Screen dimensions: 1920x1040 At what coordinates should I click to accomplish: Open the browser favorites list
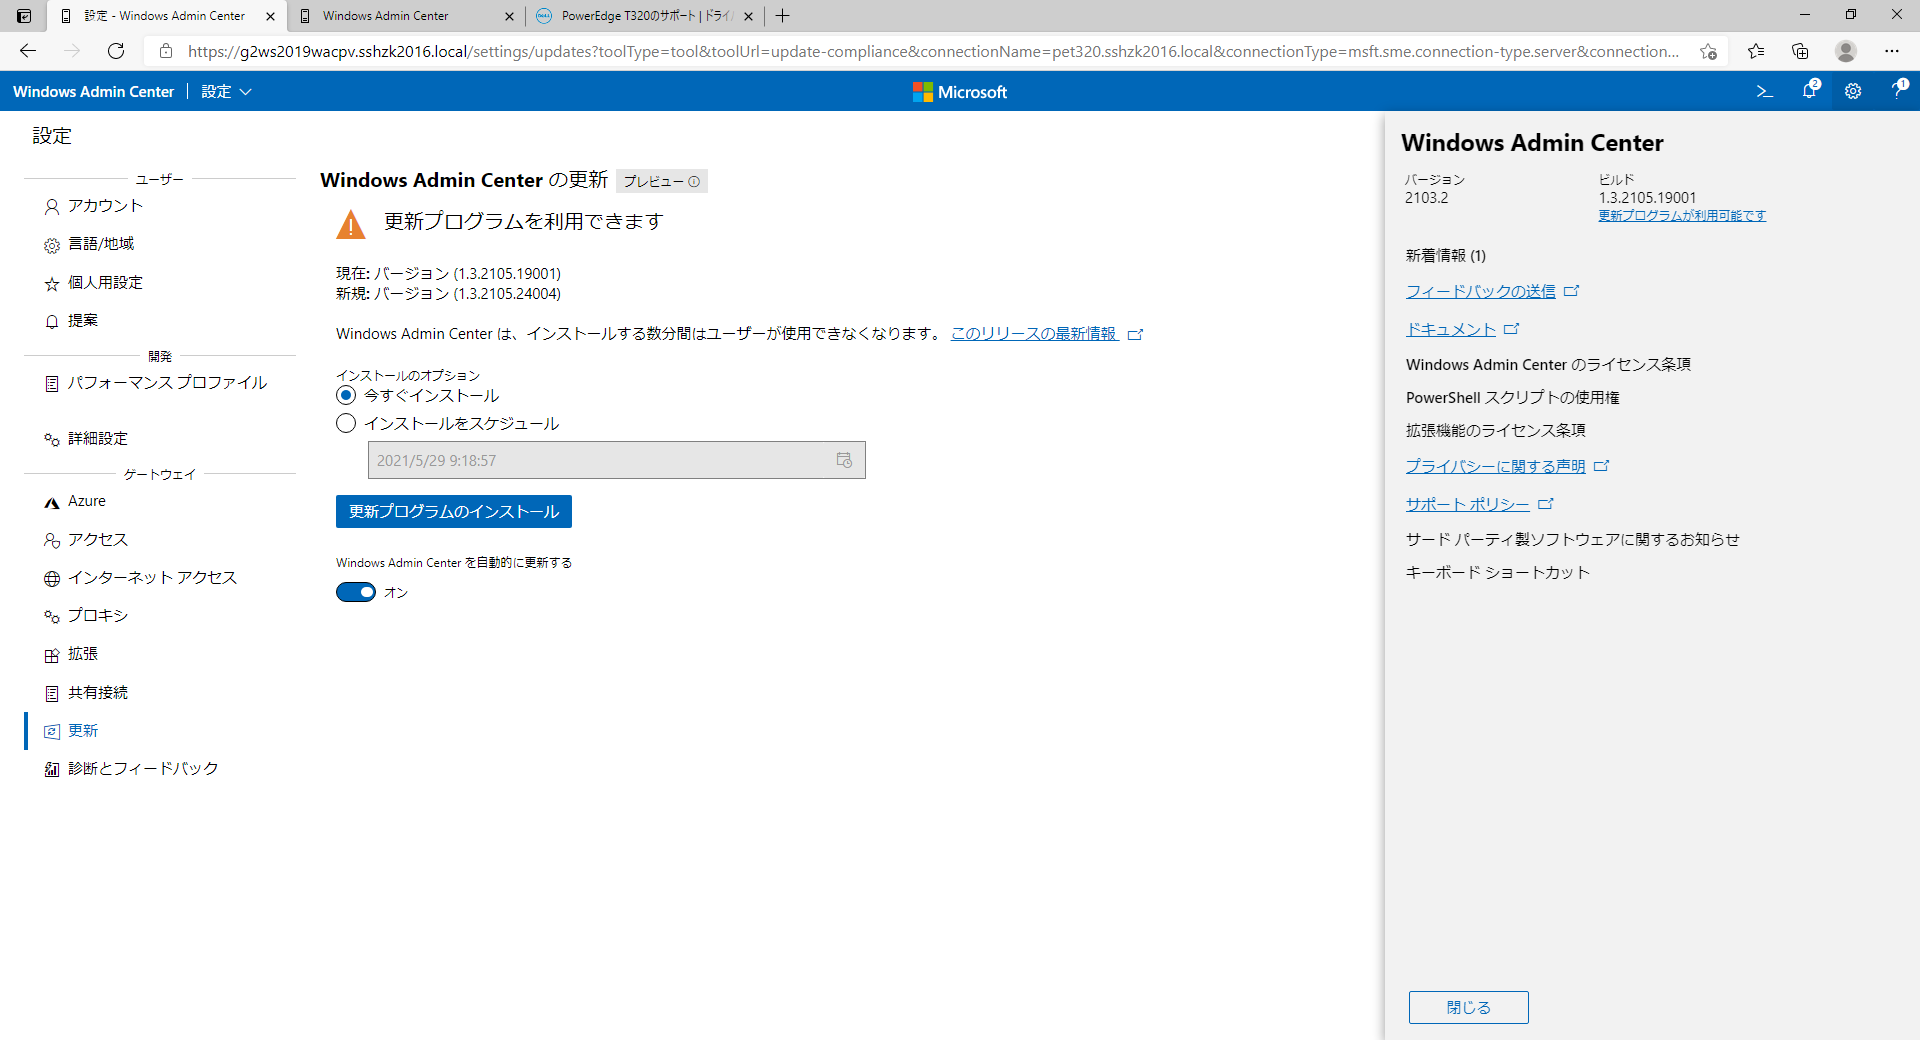[1756, 51]
